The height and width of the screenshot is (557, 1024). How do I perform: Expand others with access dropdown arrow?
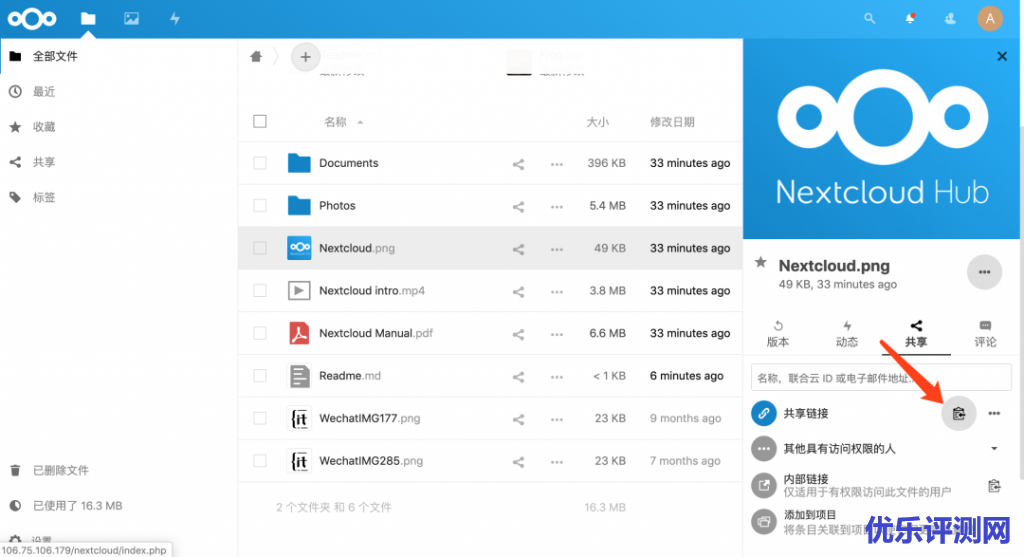pyautogui.click(x=994, y=449)
